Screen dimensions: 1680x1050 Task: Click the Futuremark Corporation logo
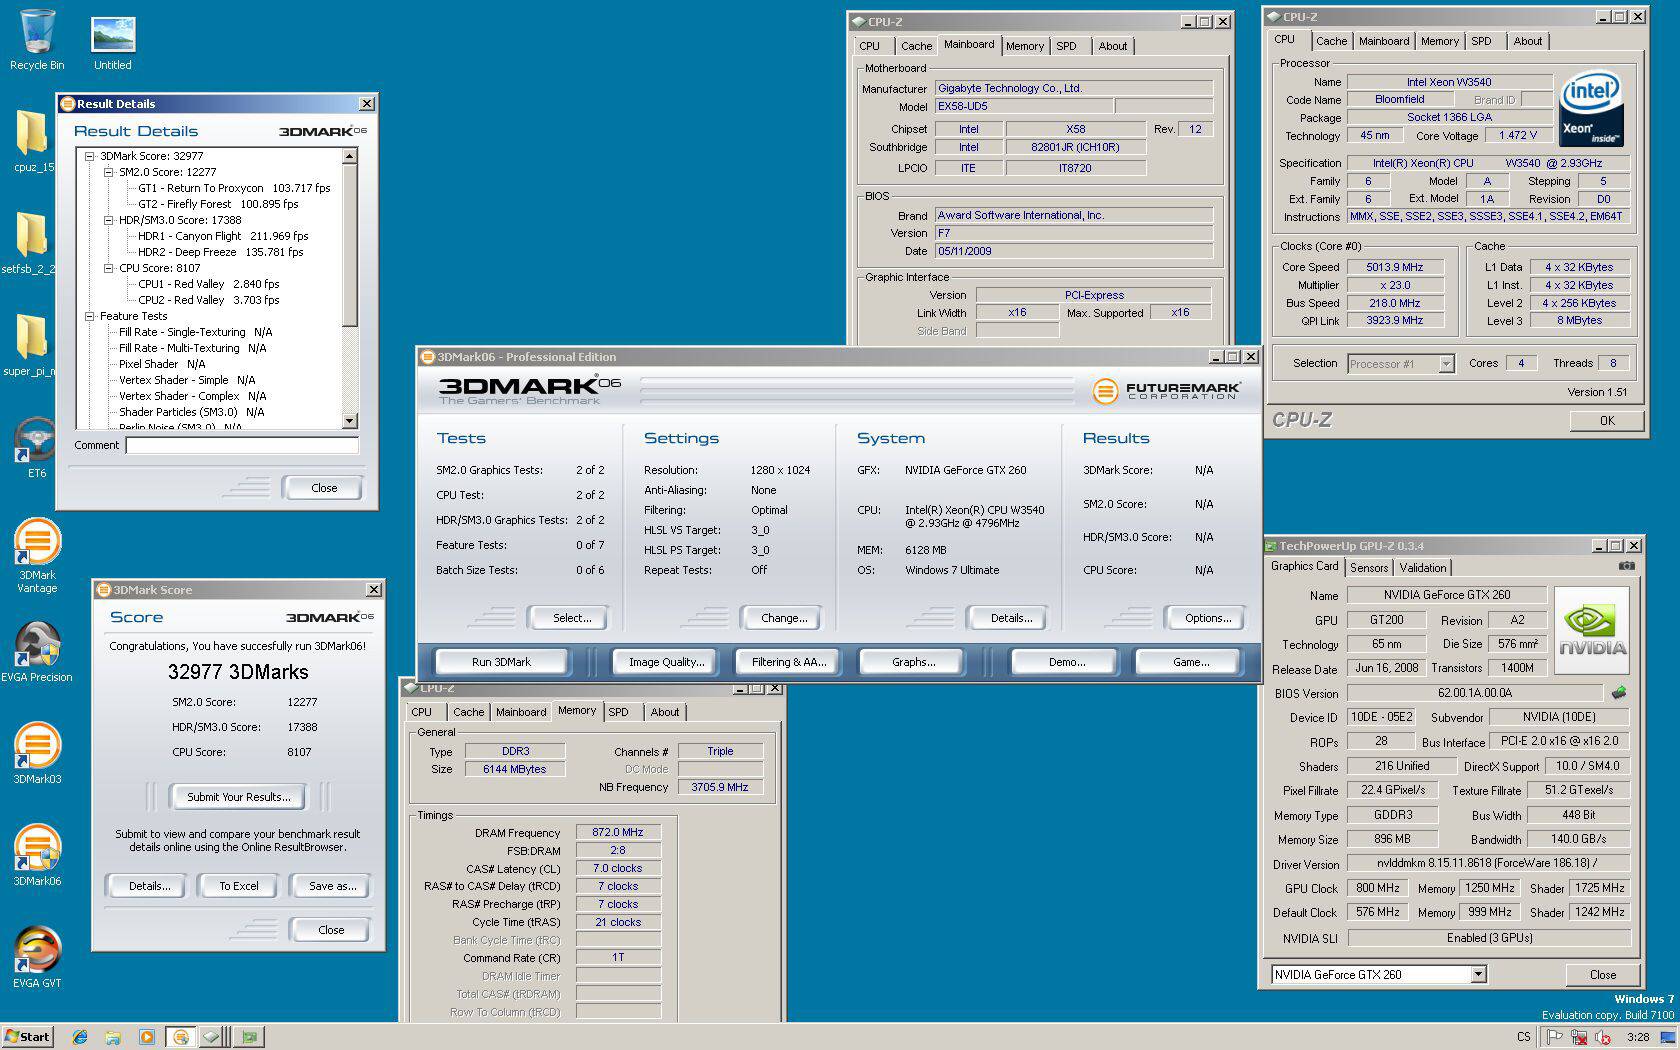[x=1166, y=391]
